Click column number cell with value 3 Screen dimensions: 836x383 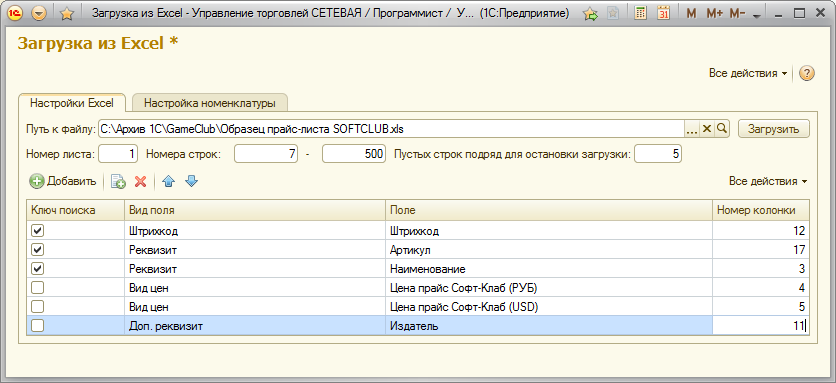tap(761, 268)
